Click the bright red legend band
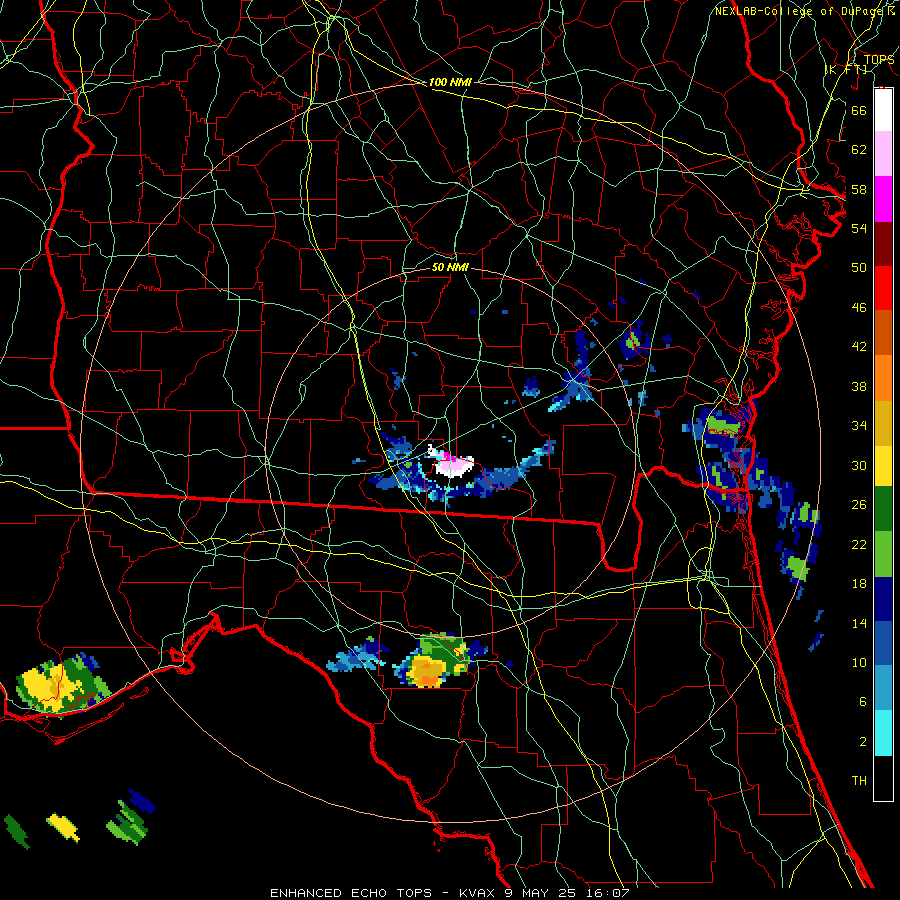Screen dimensions: 900x900 coord(883,288)
